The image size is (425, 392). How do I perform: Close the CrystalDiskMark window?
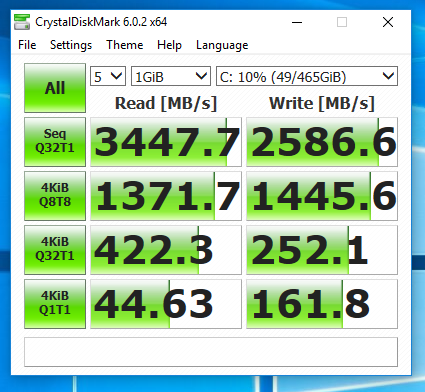pos(388,22)
